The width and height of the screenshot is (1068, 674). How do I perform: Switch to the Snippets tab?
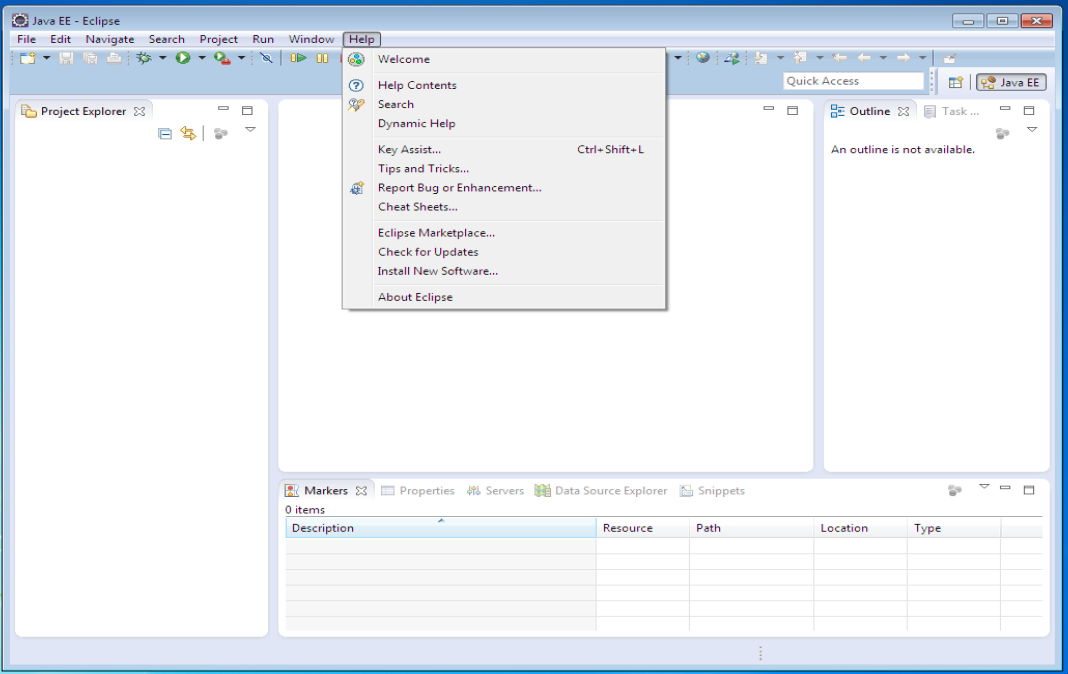point(712,491)
